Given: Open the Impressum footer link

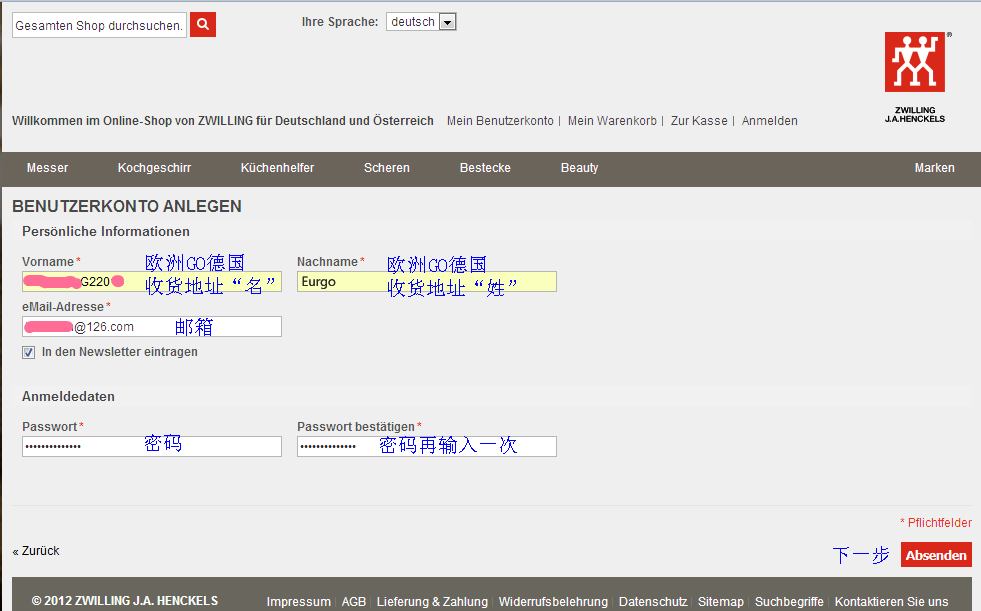Looking at the screenshot, I should [298, 602].
